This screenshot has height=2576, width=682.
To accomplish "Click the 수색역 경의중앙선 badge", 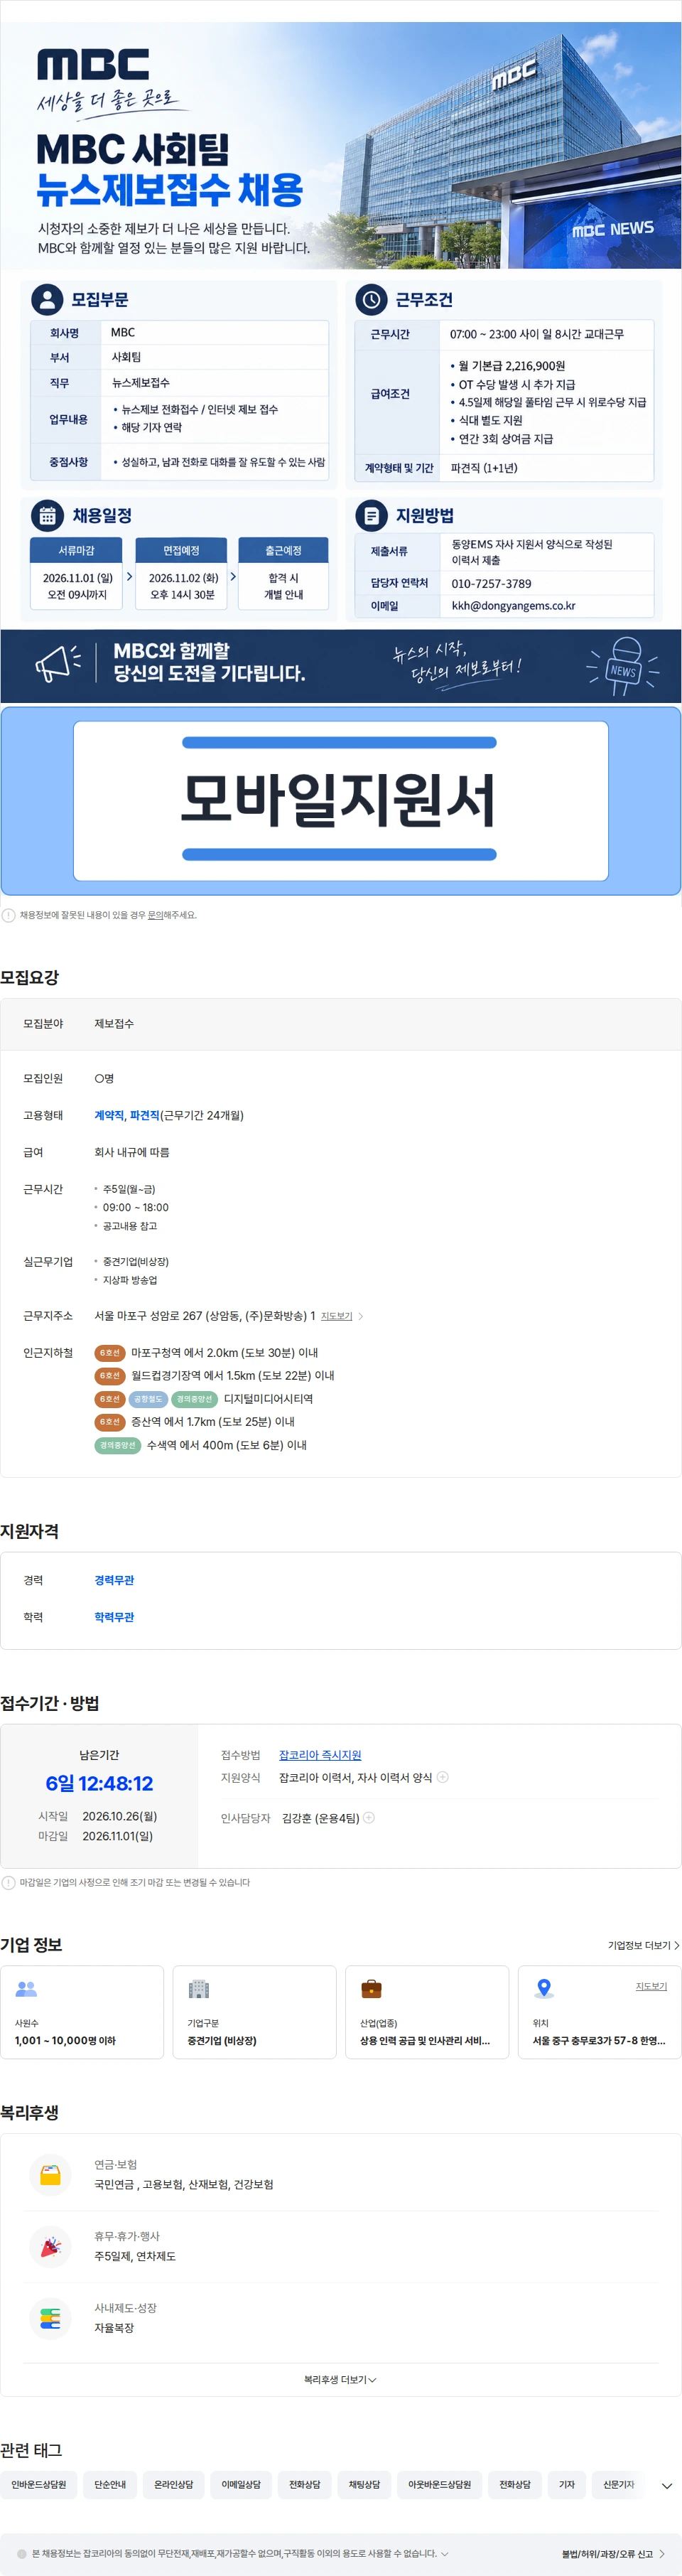I will [117, 1445].
